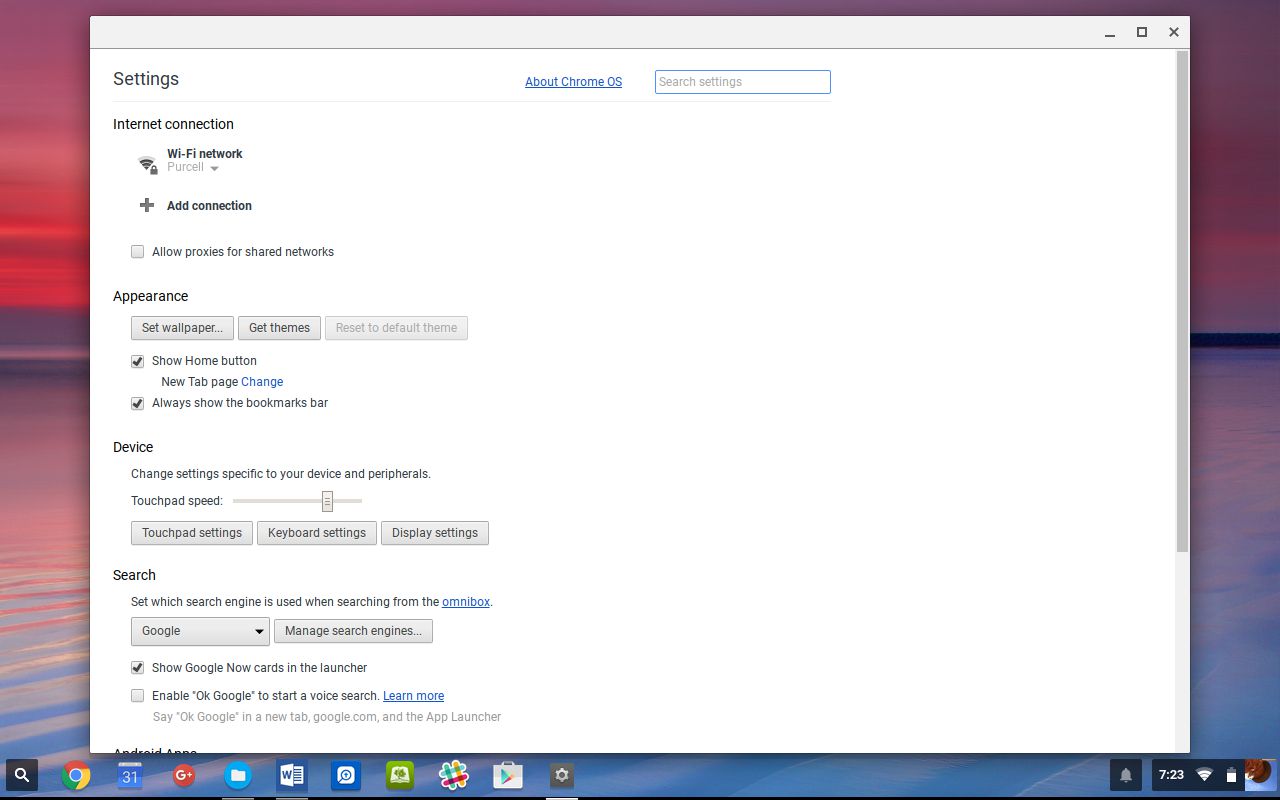Open the Files app on the shelf
Screen dimensions: 1280x800
tap(237, 775)
